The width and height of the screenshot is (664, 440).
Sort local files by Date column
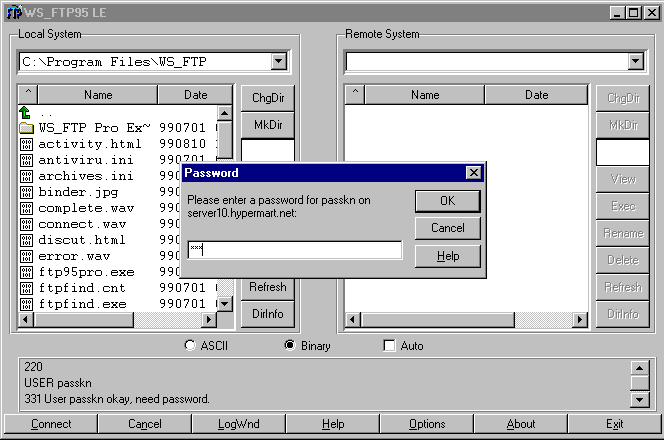tap(195, 94)
